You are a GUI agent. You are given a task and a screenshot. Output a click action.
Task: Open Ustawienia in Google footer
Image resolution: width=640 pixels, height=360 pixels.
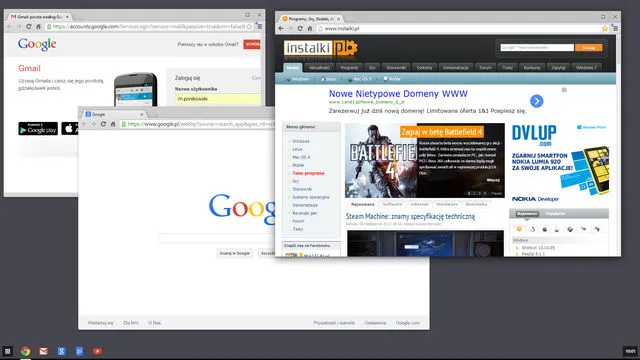(x=375, y=323)
